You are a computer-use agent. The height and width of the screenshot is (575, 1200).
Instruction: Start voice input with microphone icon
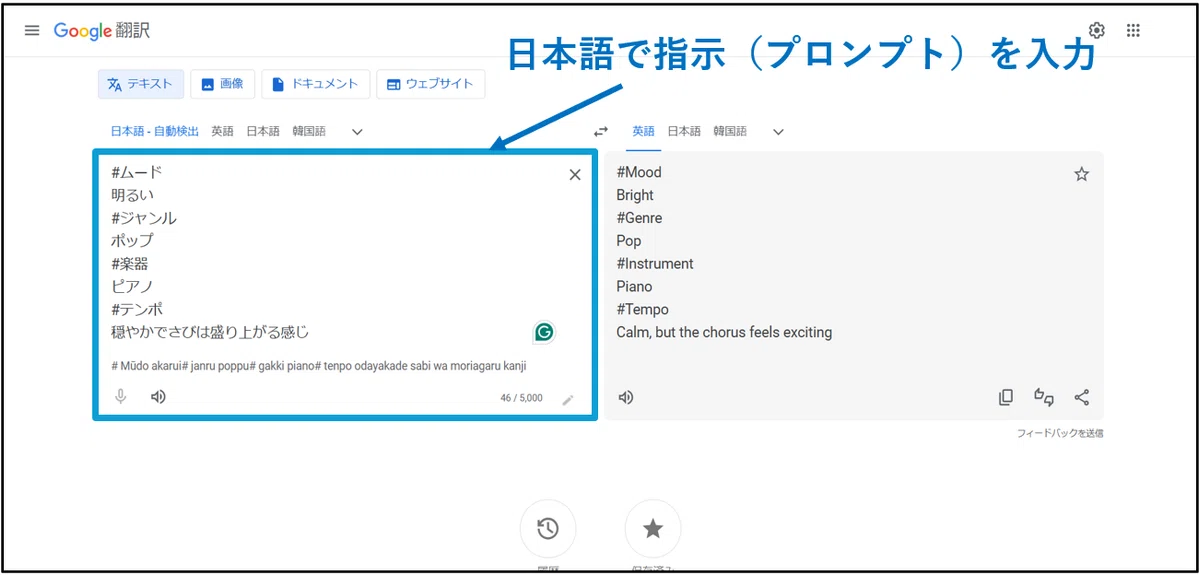pyautogui.click(x=121, y=397)
